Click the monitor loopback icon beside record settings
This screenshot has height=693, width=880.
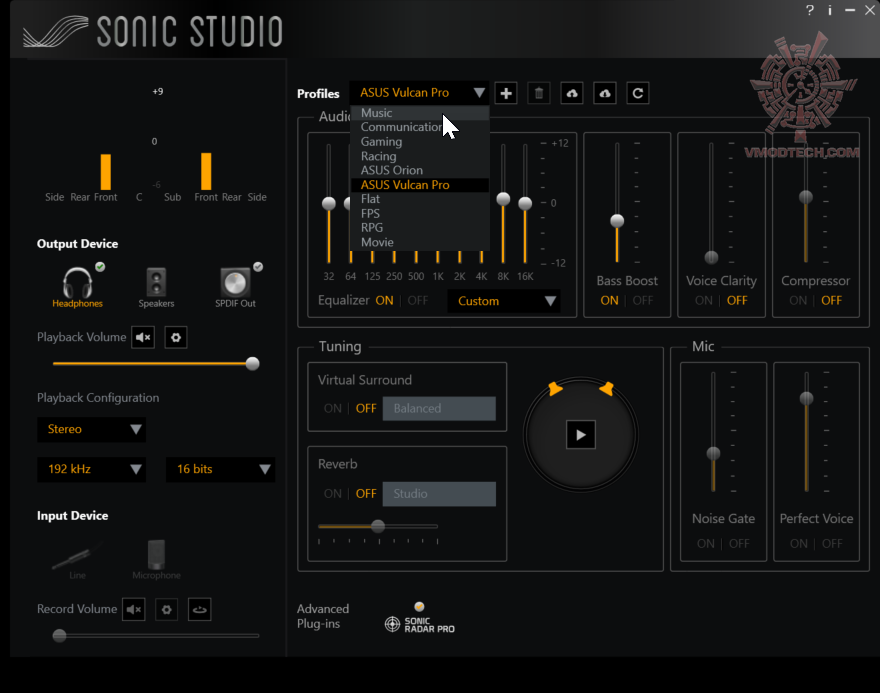pyautogui.click(x=200, y=609)
